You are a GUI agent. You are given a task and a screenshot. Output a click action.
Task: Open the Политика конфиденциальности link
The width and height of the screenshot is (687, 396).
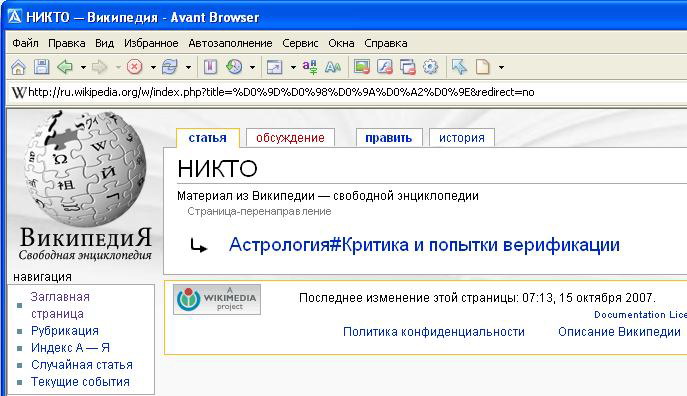(x=434, y=332)
